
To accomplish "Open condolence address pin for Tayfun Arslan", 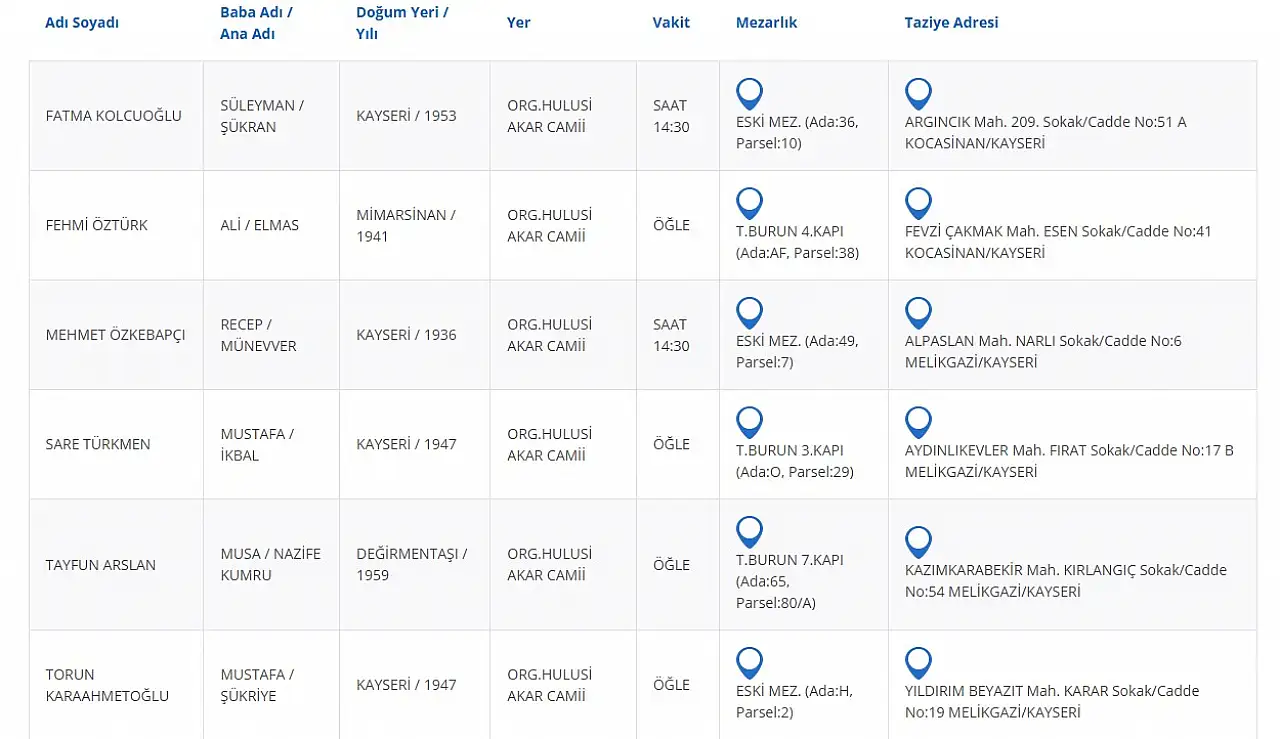I will (918, 542).
